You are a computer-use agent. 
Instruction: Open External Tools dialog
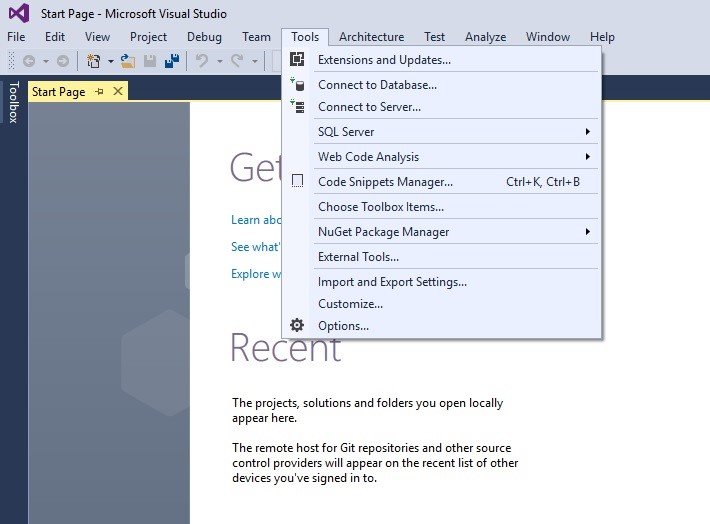click(x=442, y=256)
